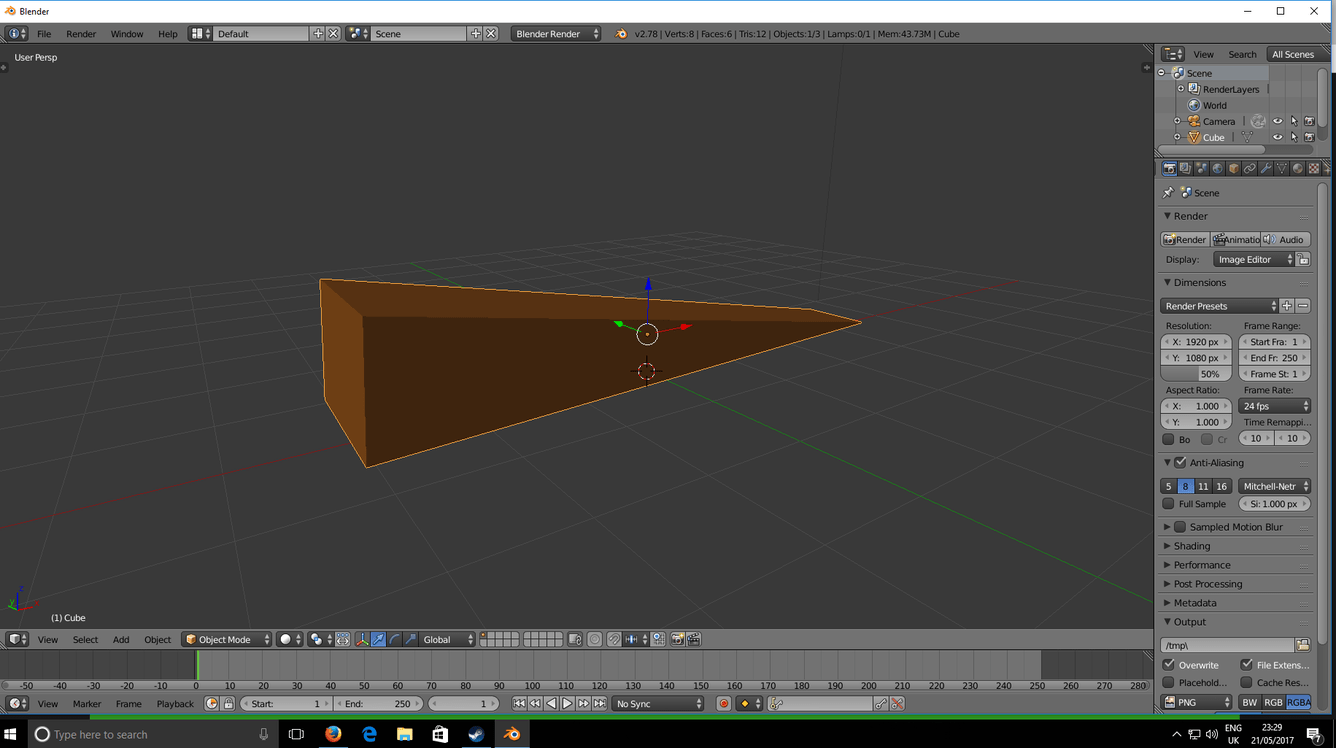
Task: Open the Render menu
Action: coord(80,33)
